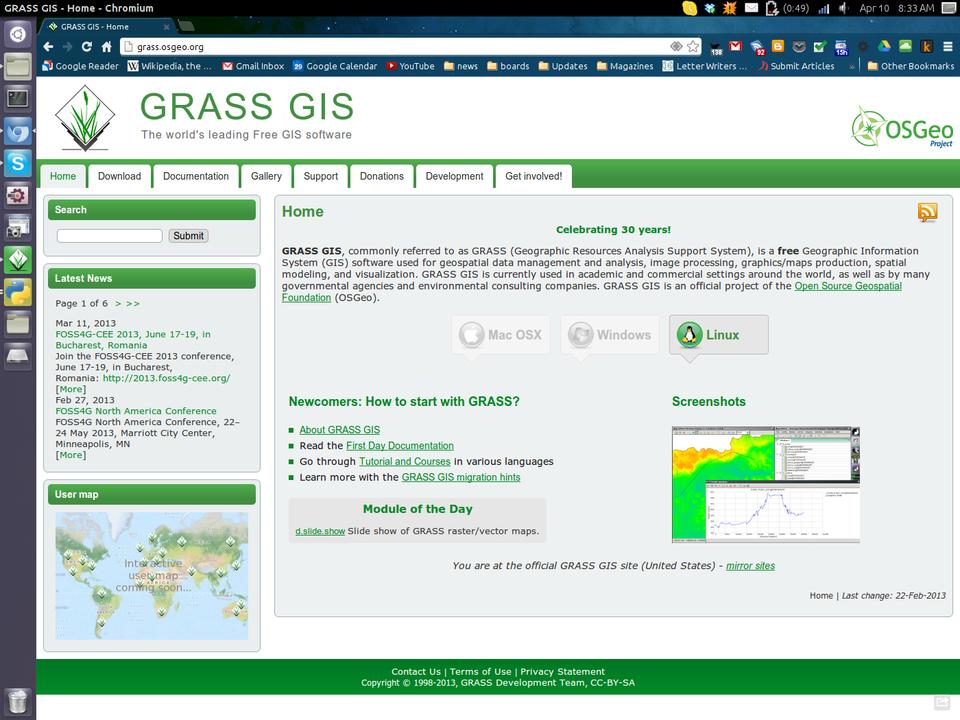Open the Documentation tab

pos(196,176)
